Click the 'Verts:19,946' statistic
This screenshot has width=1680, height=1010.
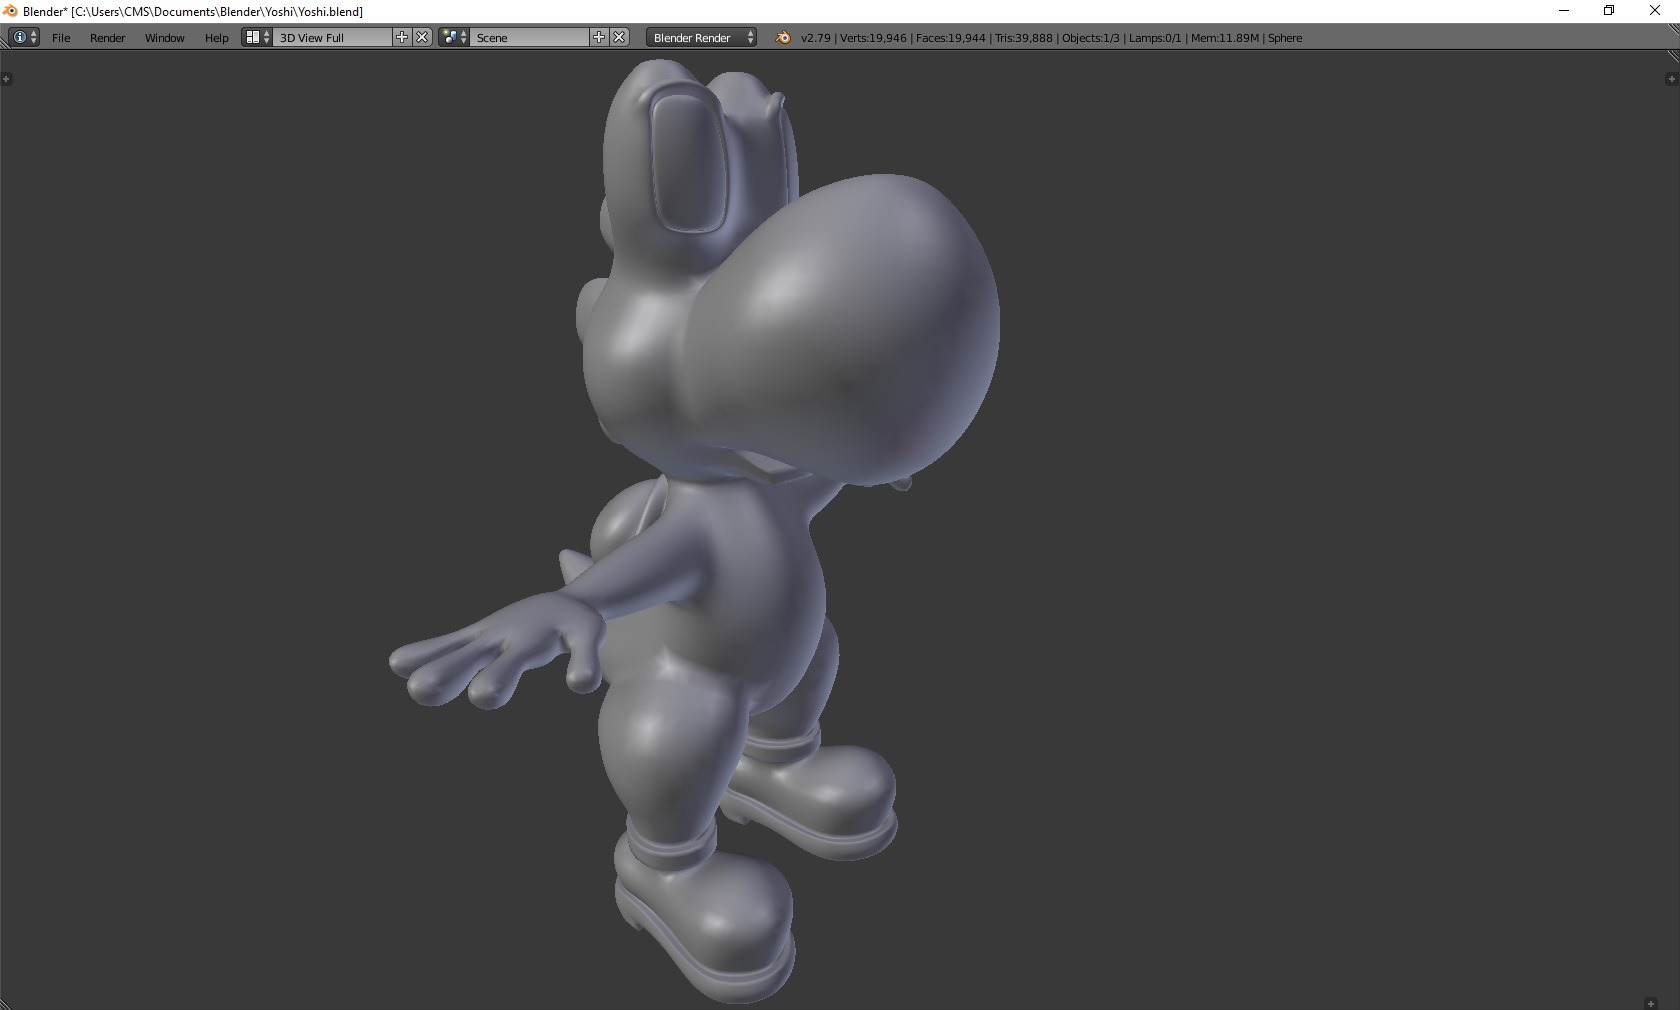pos(873,38)
